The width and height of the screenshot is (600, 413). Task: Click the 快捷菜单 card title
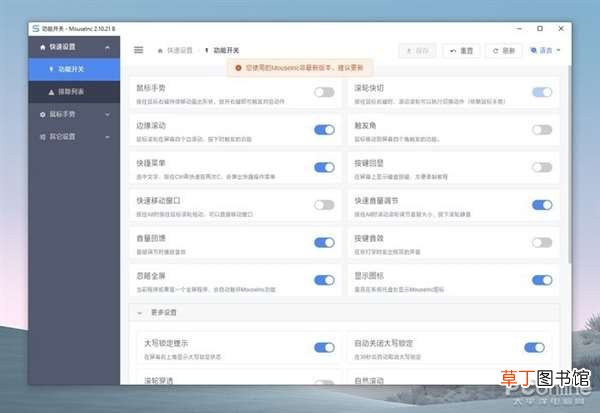151,163
